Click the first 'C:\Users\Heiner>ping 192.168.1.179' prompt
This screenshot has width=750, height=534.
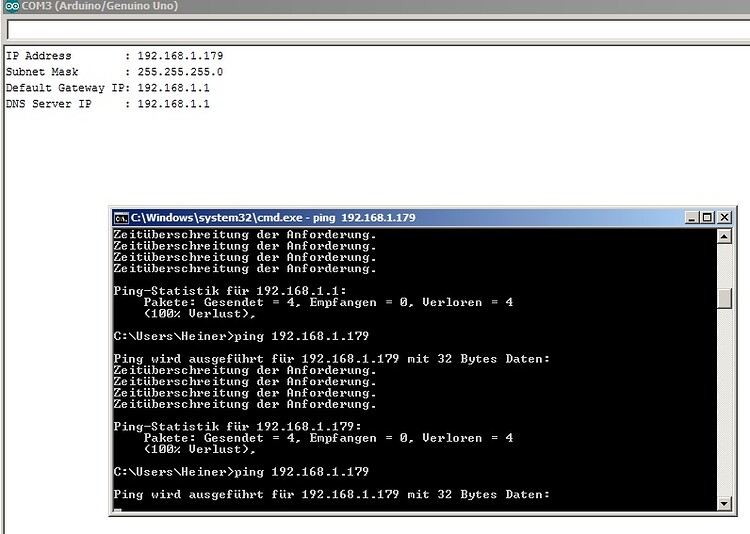241,336
